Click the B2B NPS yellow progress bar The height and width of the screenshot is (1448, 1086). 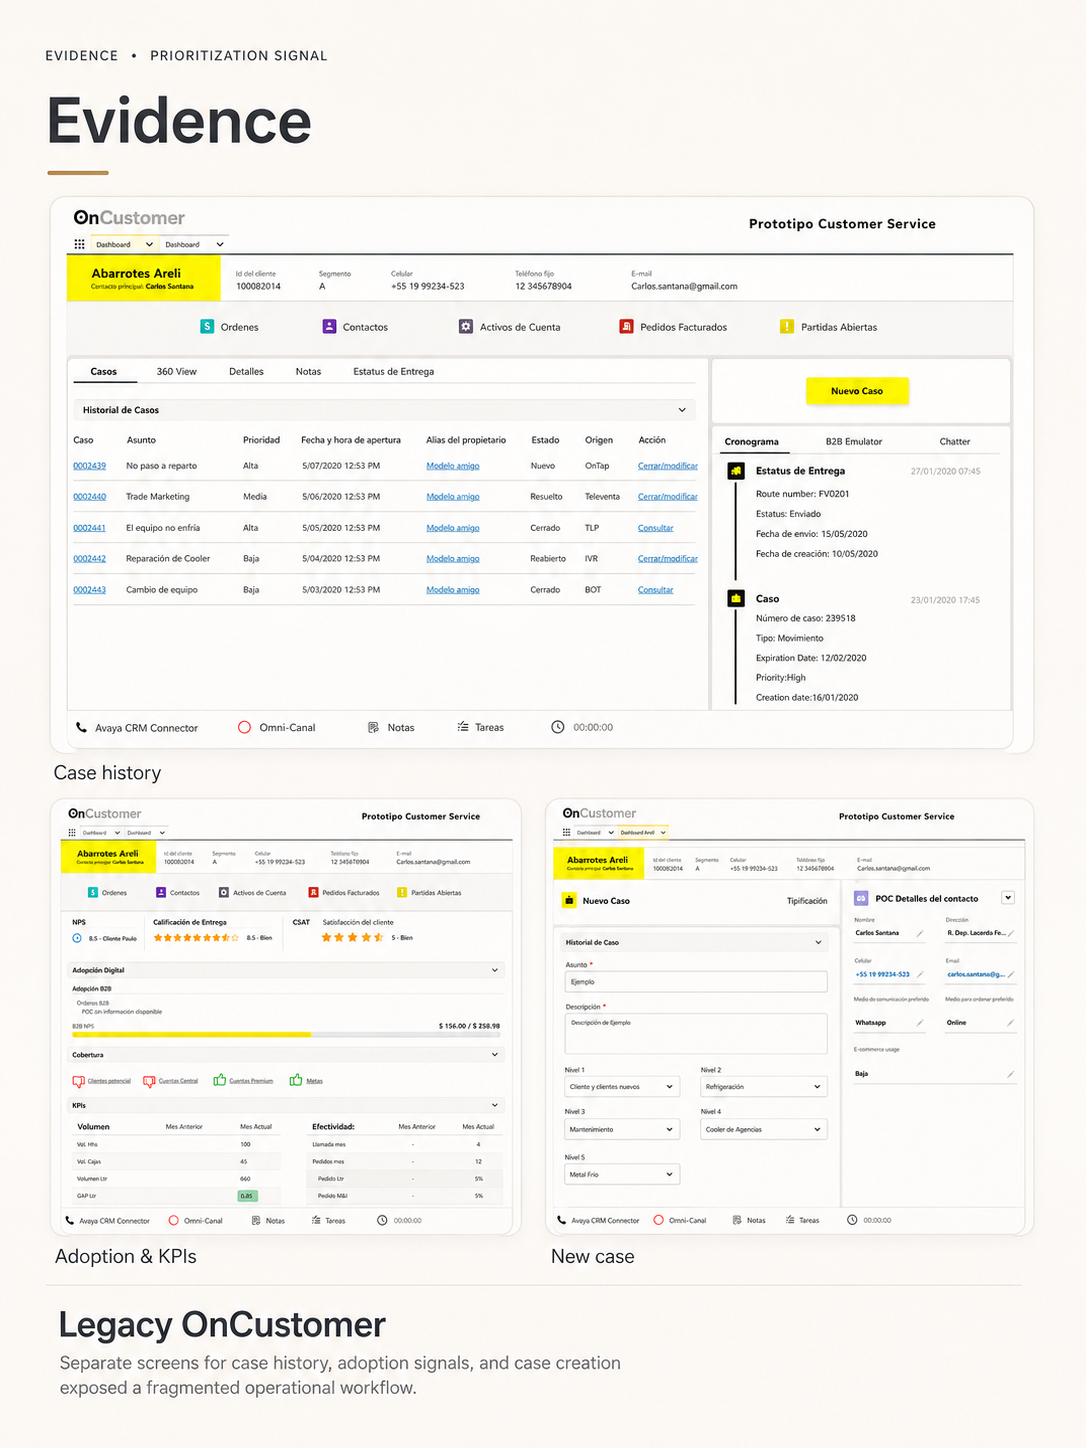pyautogui.click(x=192, y=1034)
